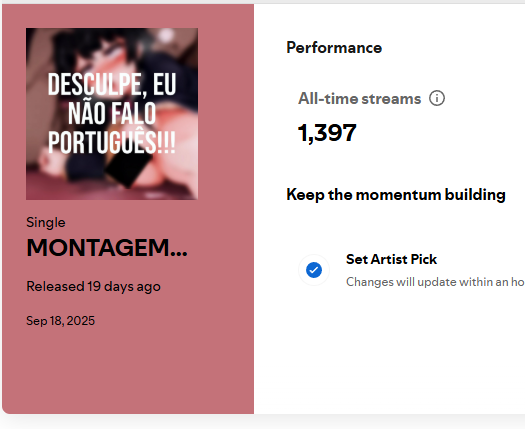
Task: Click the DESCULPE, EU line on the cover
Action: tap(112, 84)
